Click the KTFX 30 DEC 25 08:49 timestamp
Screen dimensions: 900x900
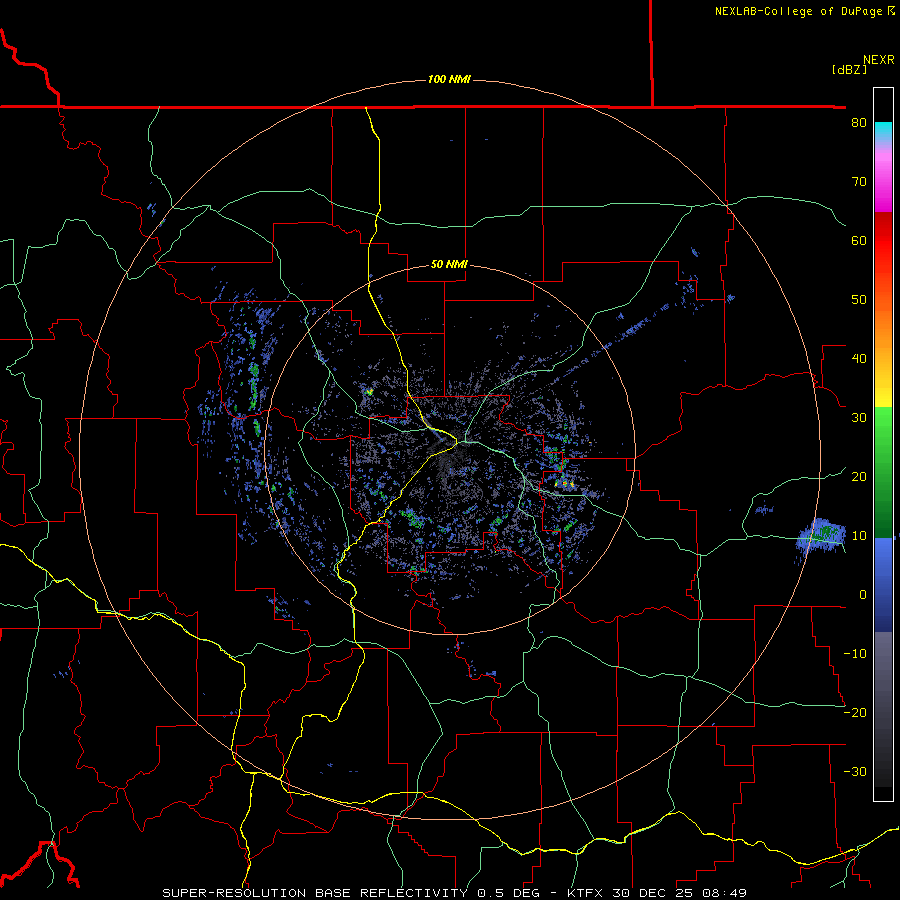tap(657, 893)
